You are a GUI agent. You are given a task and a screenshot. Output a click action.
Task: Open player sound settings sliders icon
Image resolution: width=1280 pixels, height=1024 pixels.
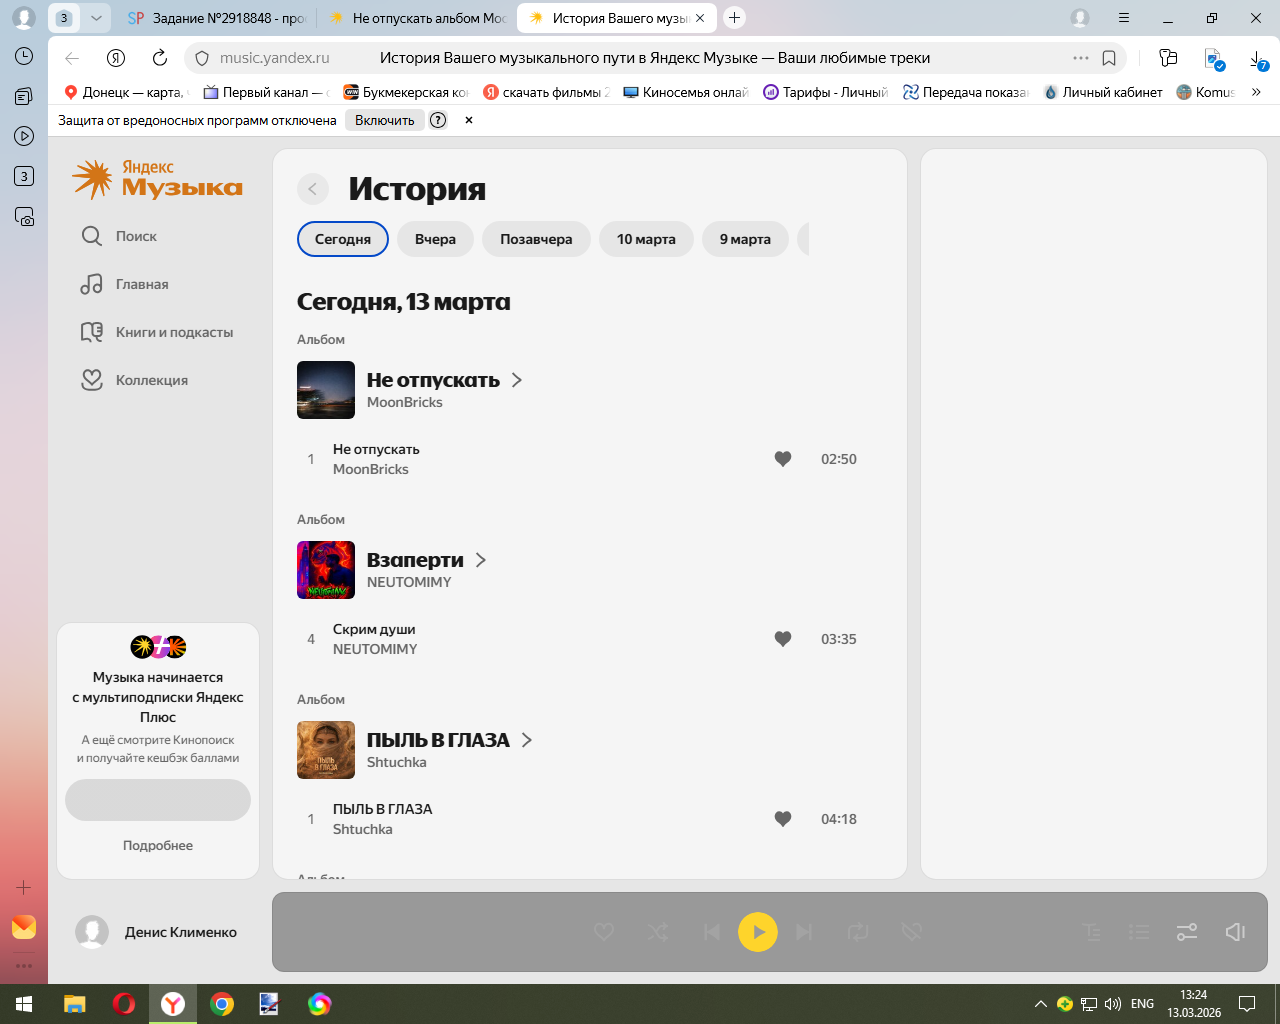click(x=1187, y=932)
